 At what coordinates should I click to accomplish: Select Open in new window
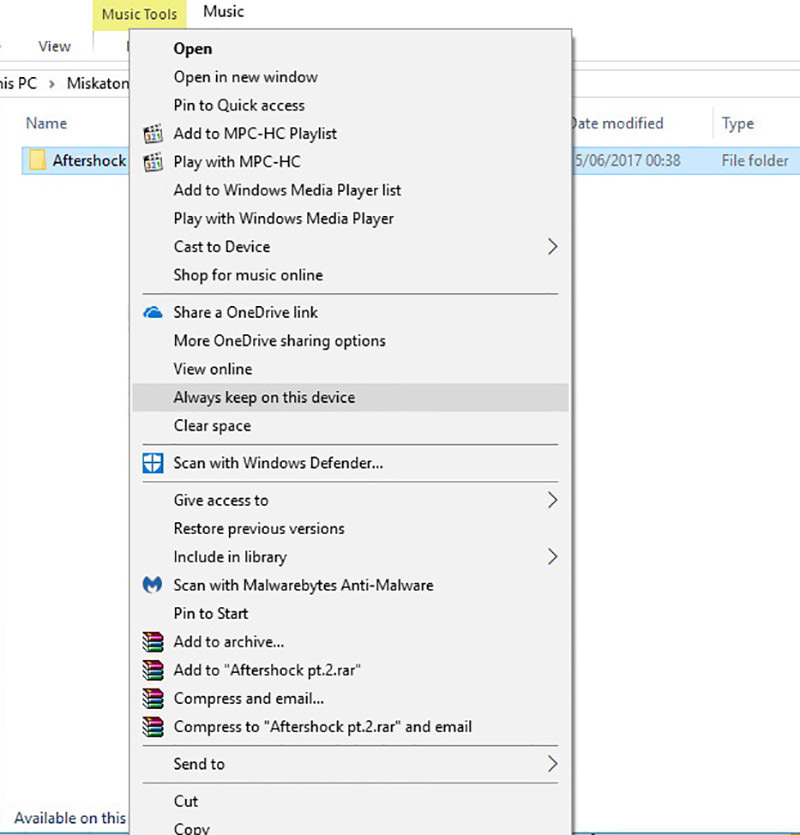(x=350, y=77)
